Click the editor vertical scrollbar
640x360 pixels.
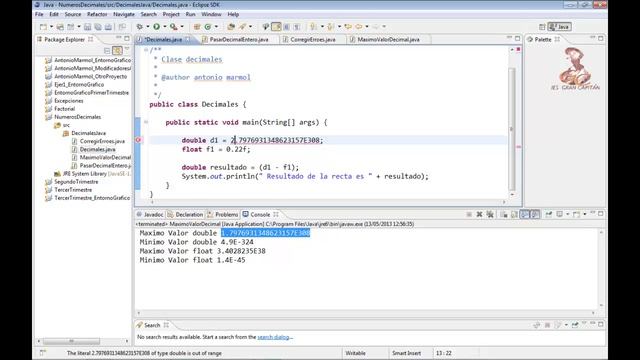(512, 129)
